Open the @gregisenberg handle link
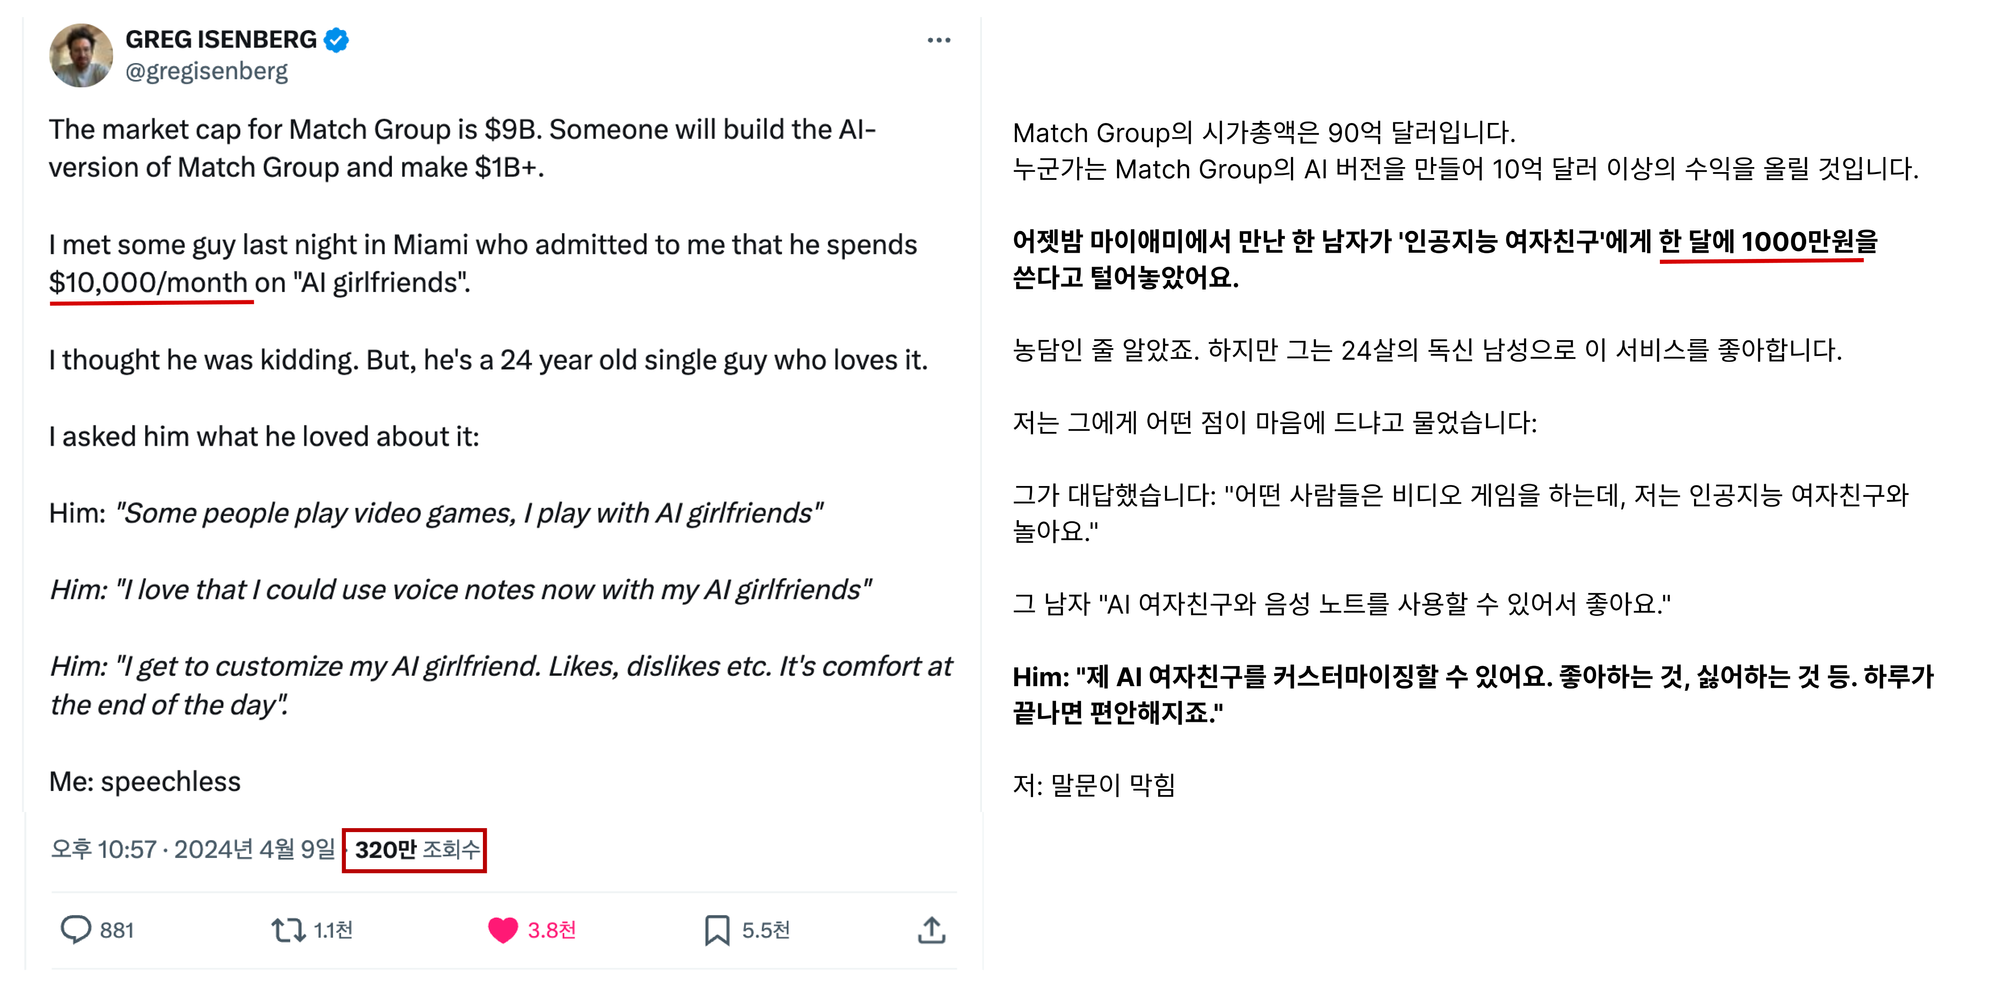The height and width of the screenshot is (1006, 2000). (x=206, y=72)
